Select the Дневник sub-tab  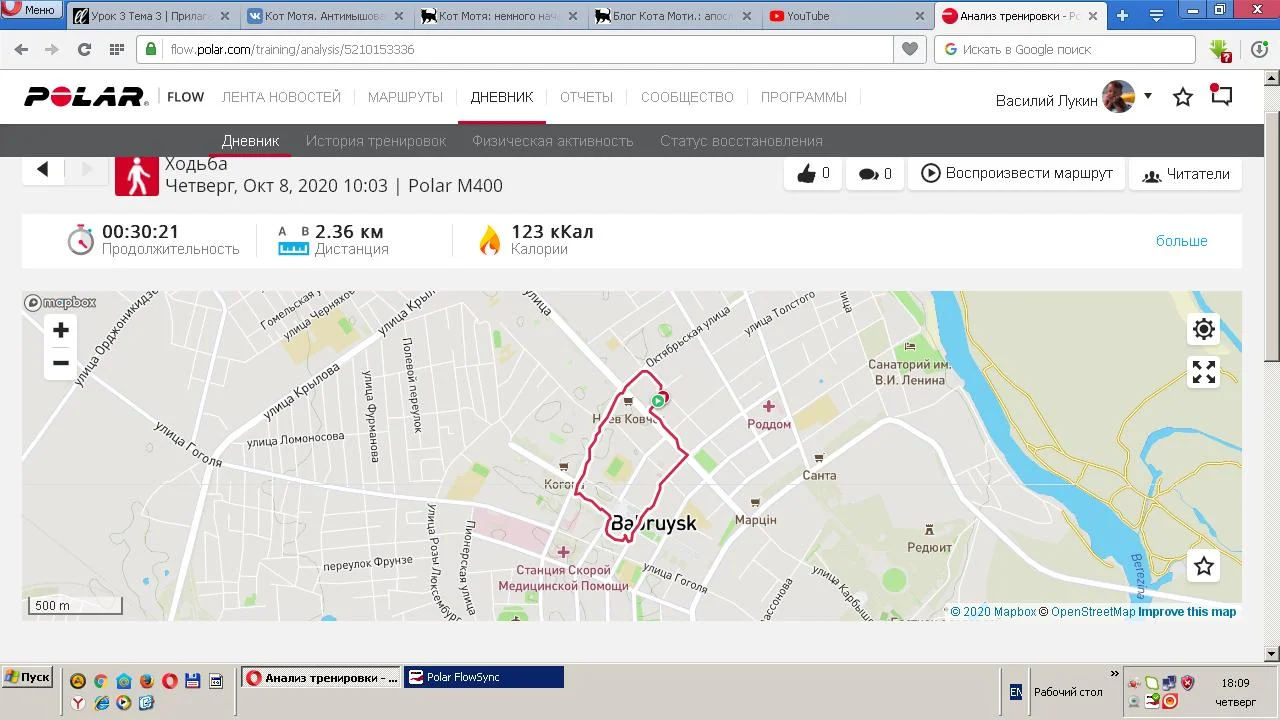pos(250,141)
